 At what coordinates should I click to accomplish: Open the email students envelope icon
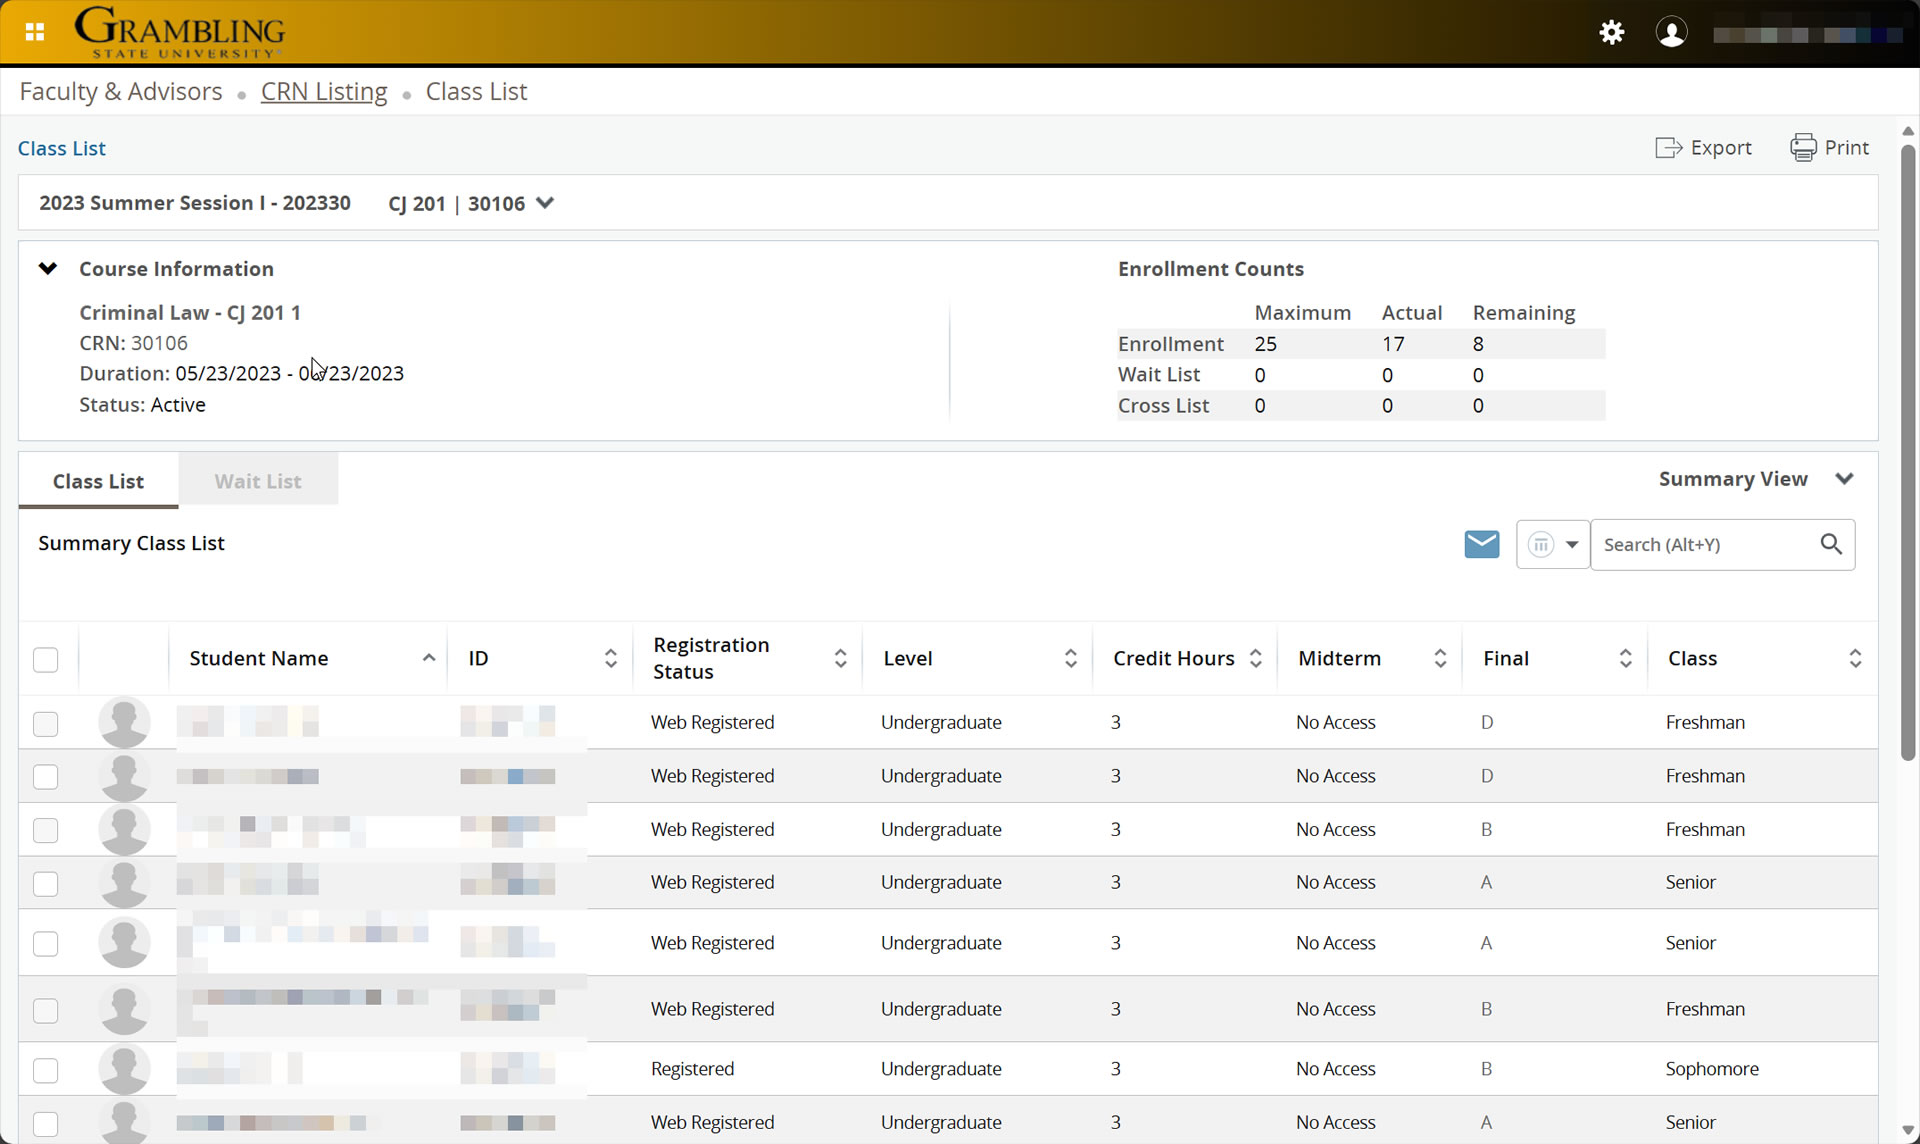click(x=1481, y=544)
